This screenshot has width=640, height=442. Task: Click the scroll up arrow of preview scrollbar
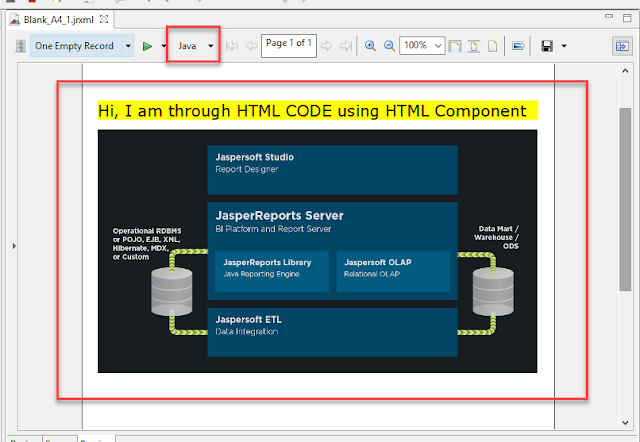(x=625, y=71)
